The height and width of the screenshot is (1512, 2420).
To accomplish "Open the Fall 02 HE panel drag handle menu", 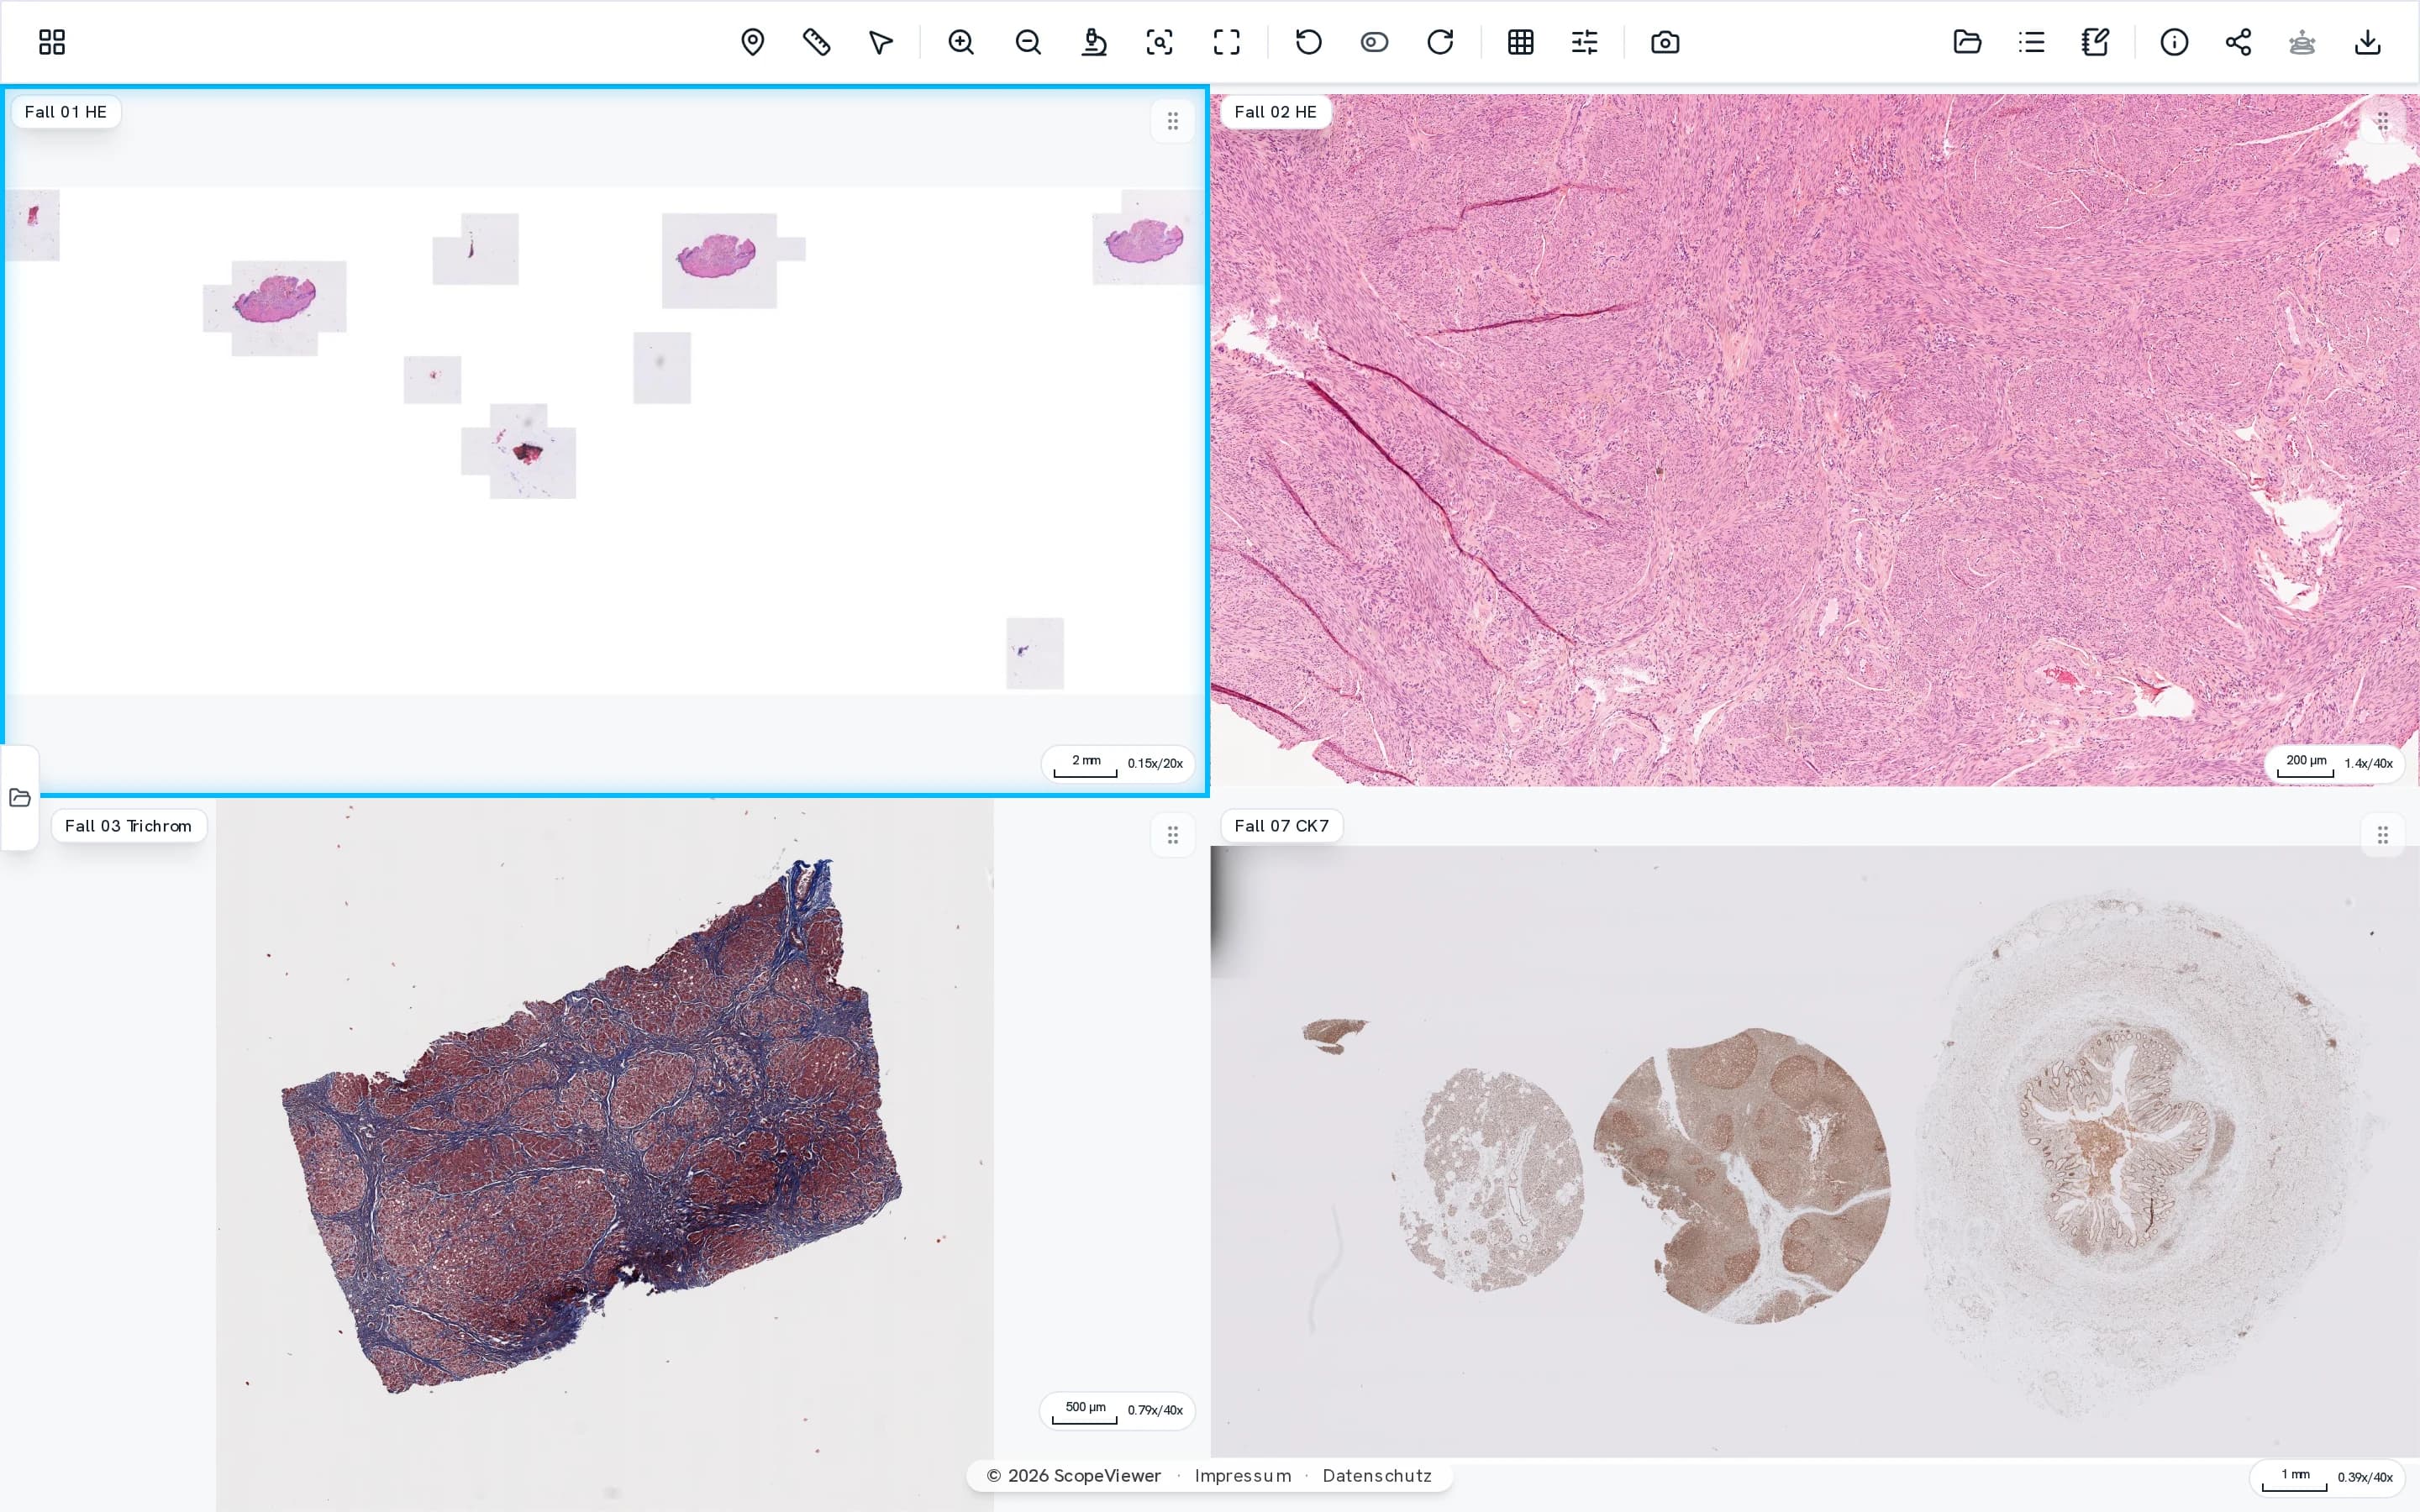I will [2383, 122].
